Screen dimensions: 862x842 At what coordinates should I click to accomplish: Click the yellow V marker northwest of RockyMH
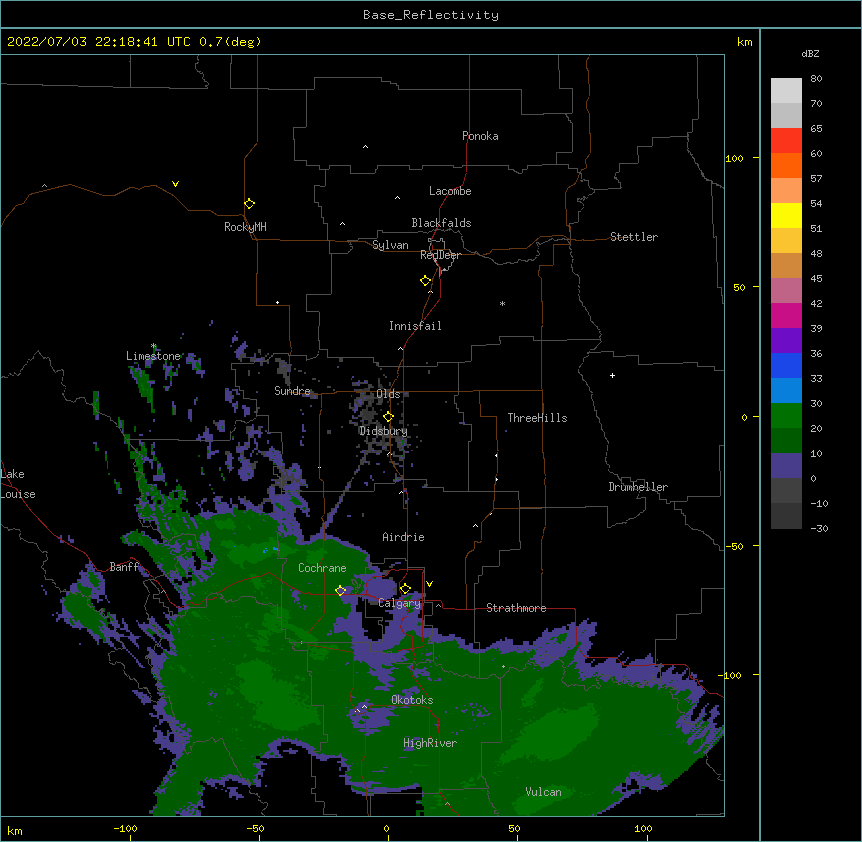click(175, 184)
